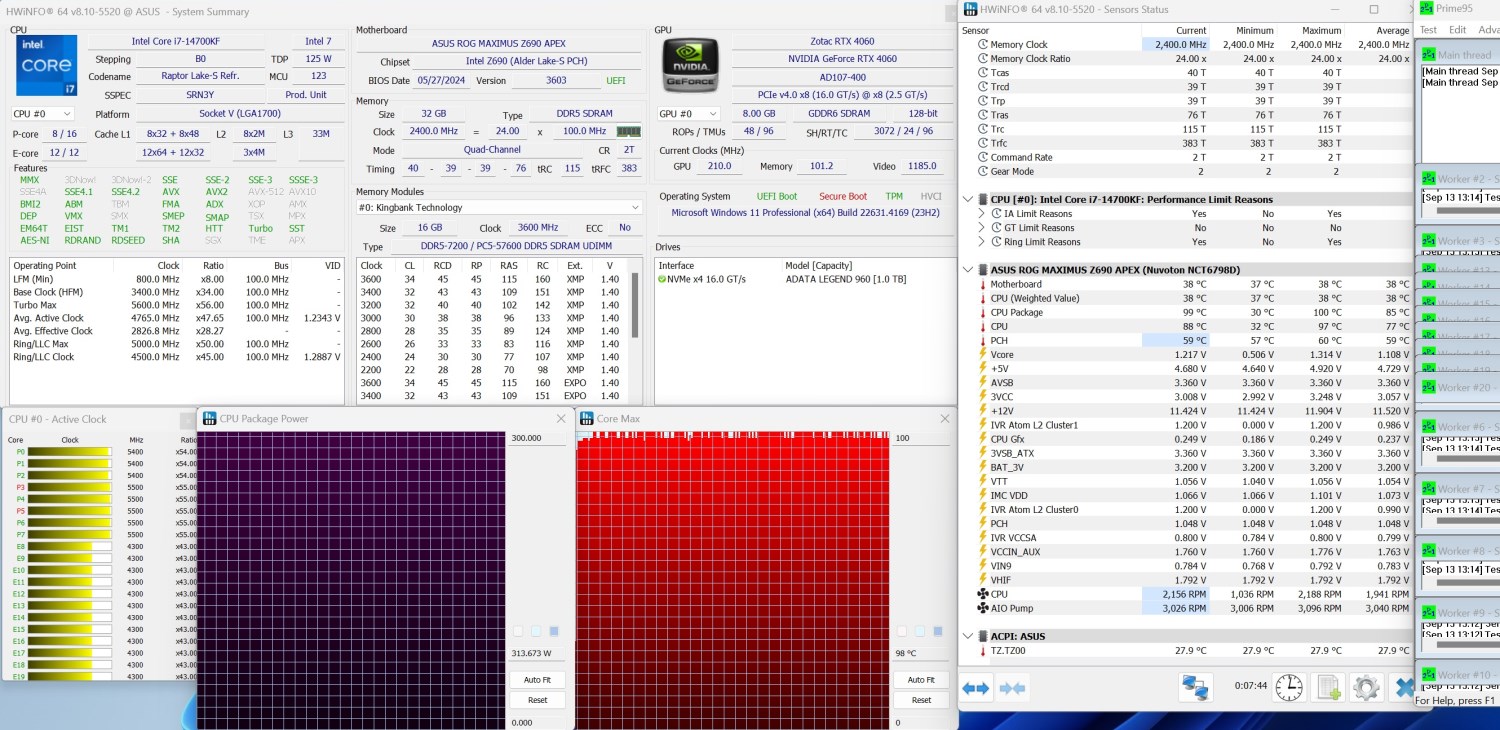Click the 100 maximum field in Core Max
Viewport: 1500px width, 730px height.
tap(921, 438)
